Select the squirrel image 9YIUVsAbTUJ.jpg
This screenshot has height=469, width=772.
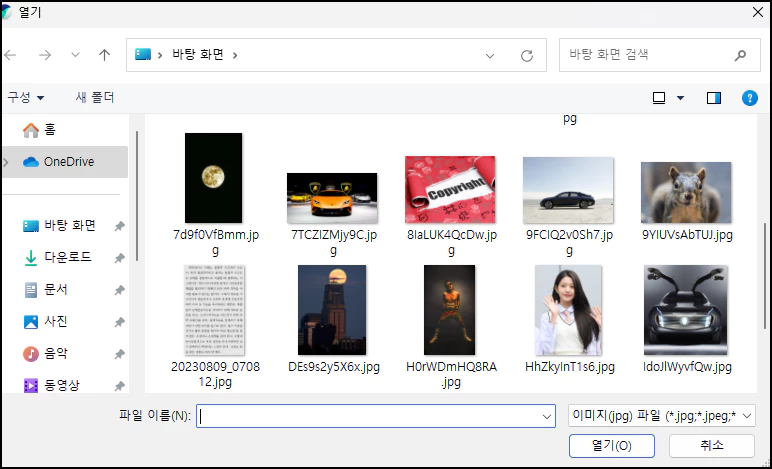(x=686, y=193)
